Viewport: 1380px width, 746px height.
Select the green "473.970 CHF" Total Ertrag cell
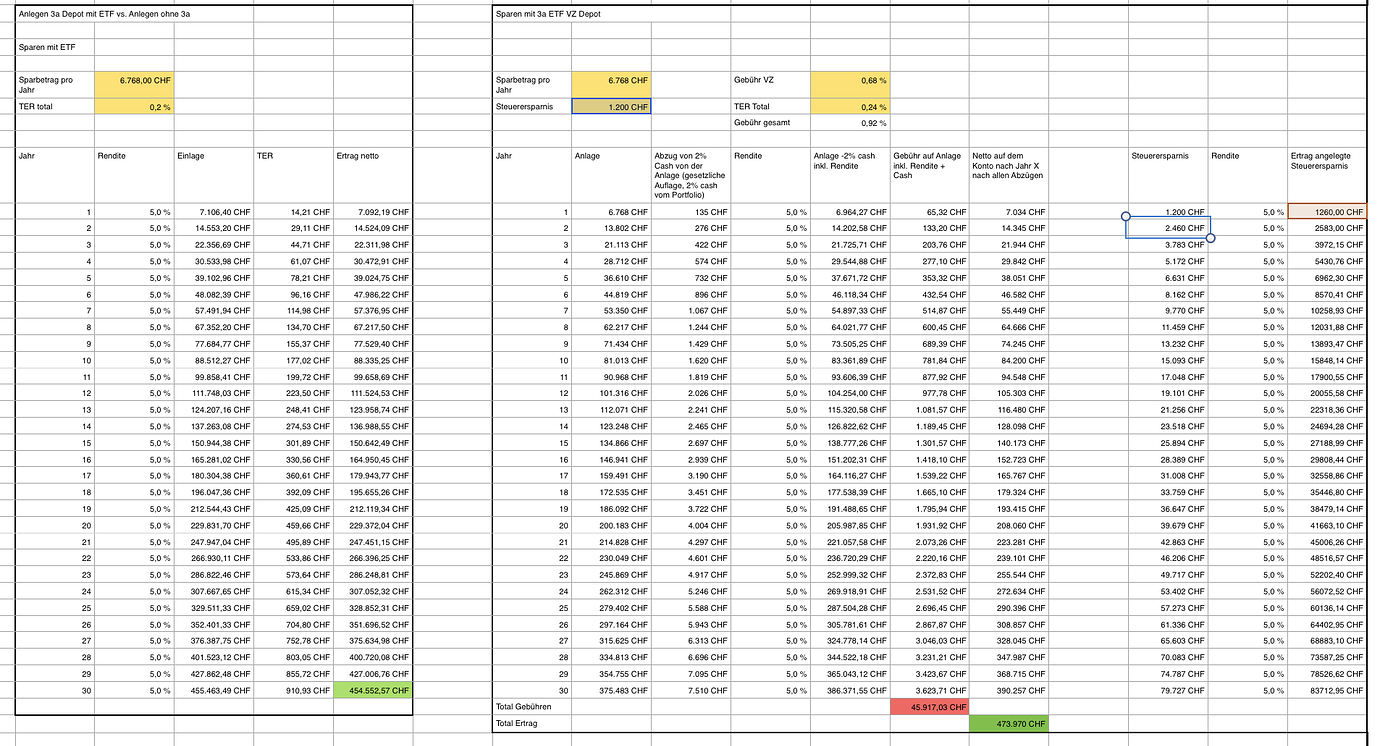click(1009, 724)
